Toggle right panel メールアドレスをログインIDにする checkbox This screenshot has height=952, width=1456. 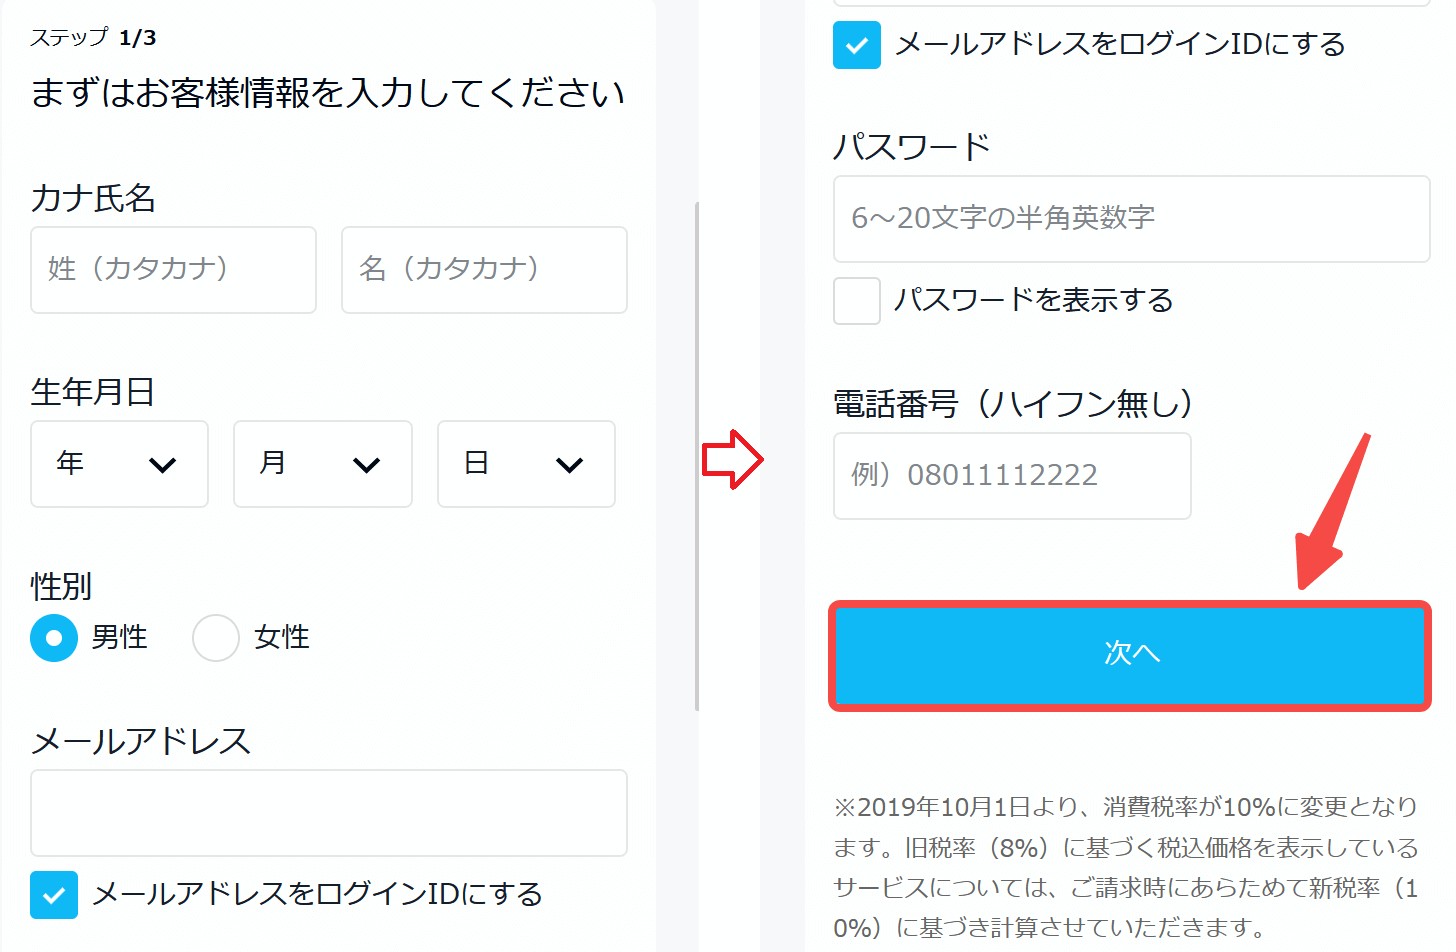857,45
